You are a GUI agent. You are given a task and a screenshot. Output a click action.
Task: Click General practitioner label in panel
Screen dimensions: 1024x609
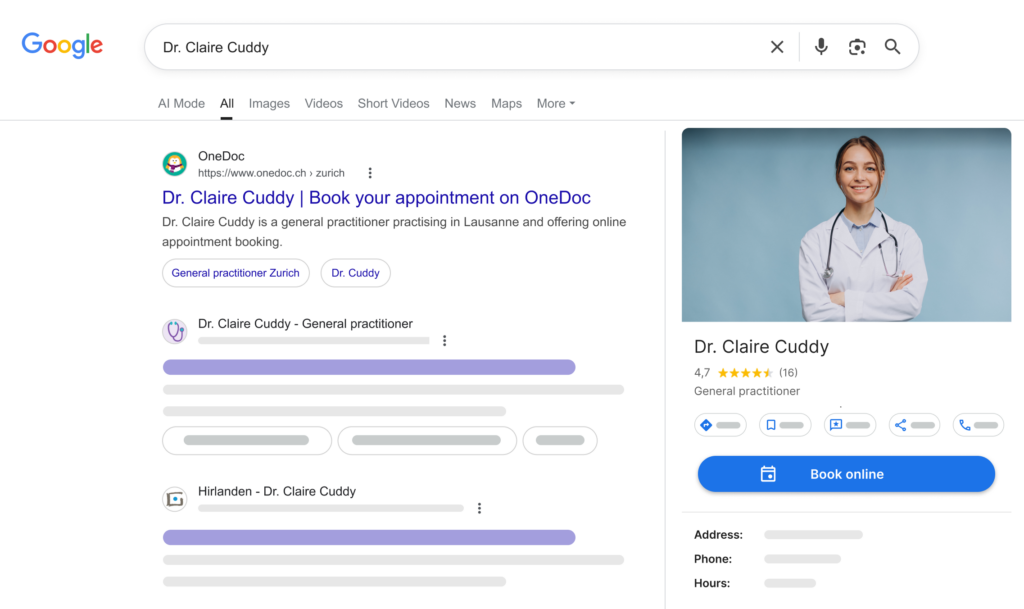pyautogui.click(x=746, y=391)
